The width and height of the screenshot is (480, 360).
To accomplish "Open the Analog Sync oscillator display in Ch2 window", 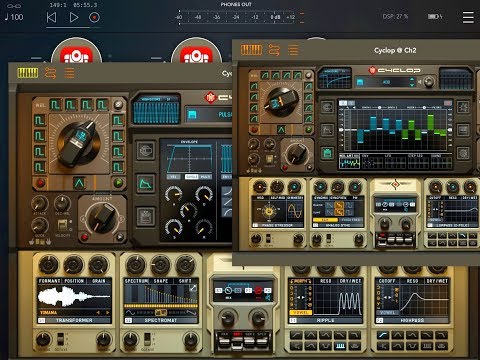I will click(337, 212).
